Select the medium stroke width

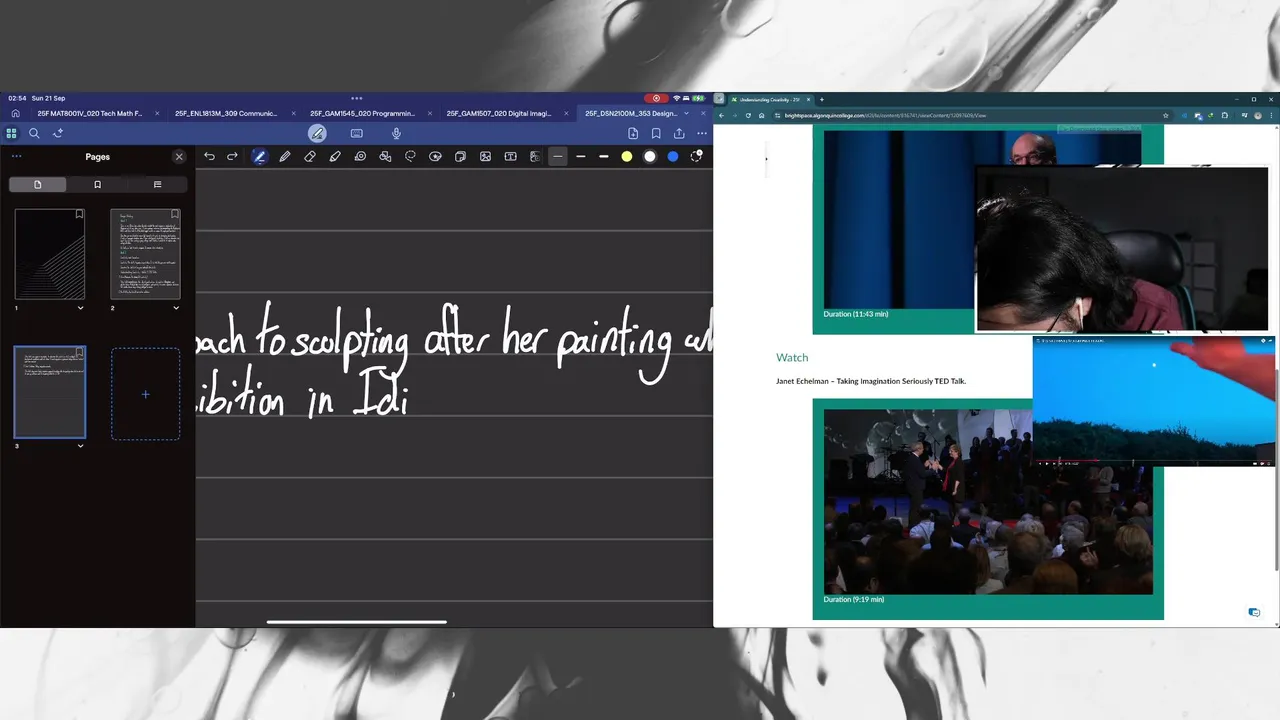pos(581,156)
